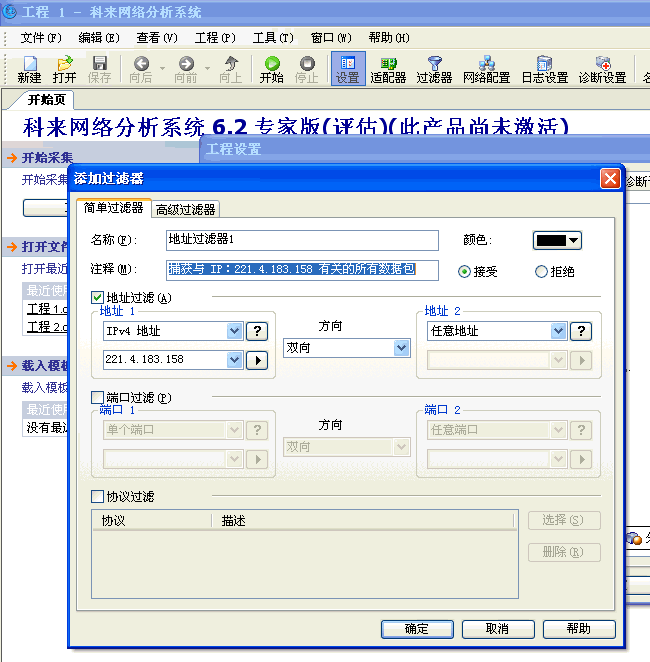Click the 名称(F) input field

302,240
